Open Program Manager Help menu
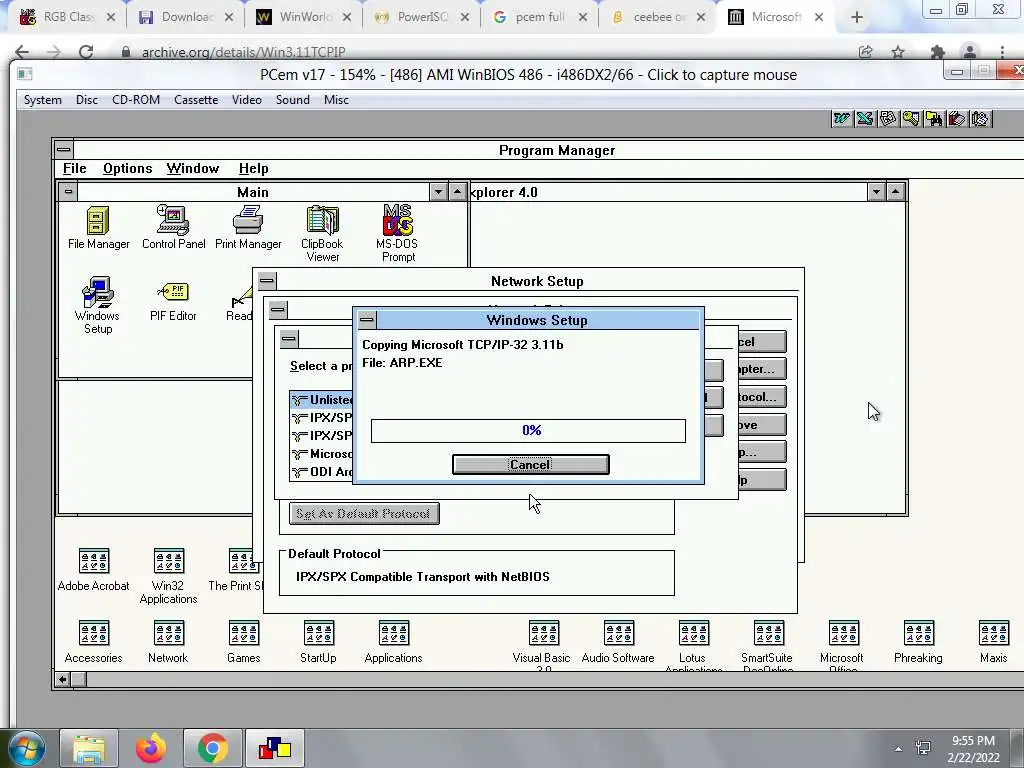Image resolution: width=1024 pixels, height=768 pixels. tap(253, 168)
